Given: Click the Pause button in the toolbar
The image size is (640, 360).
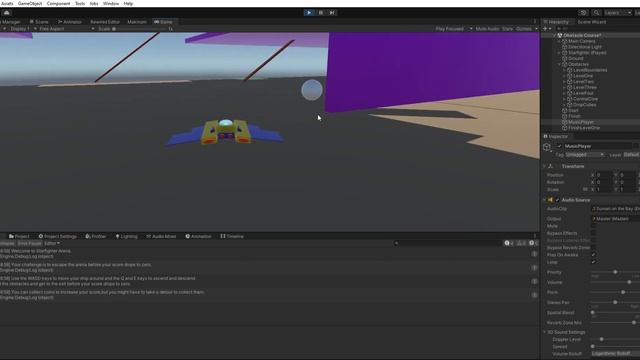Looking at the screenshot, I should coord(321,13).
